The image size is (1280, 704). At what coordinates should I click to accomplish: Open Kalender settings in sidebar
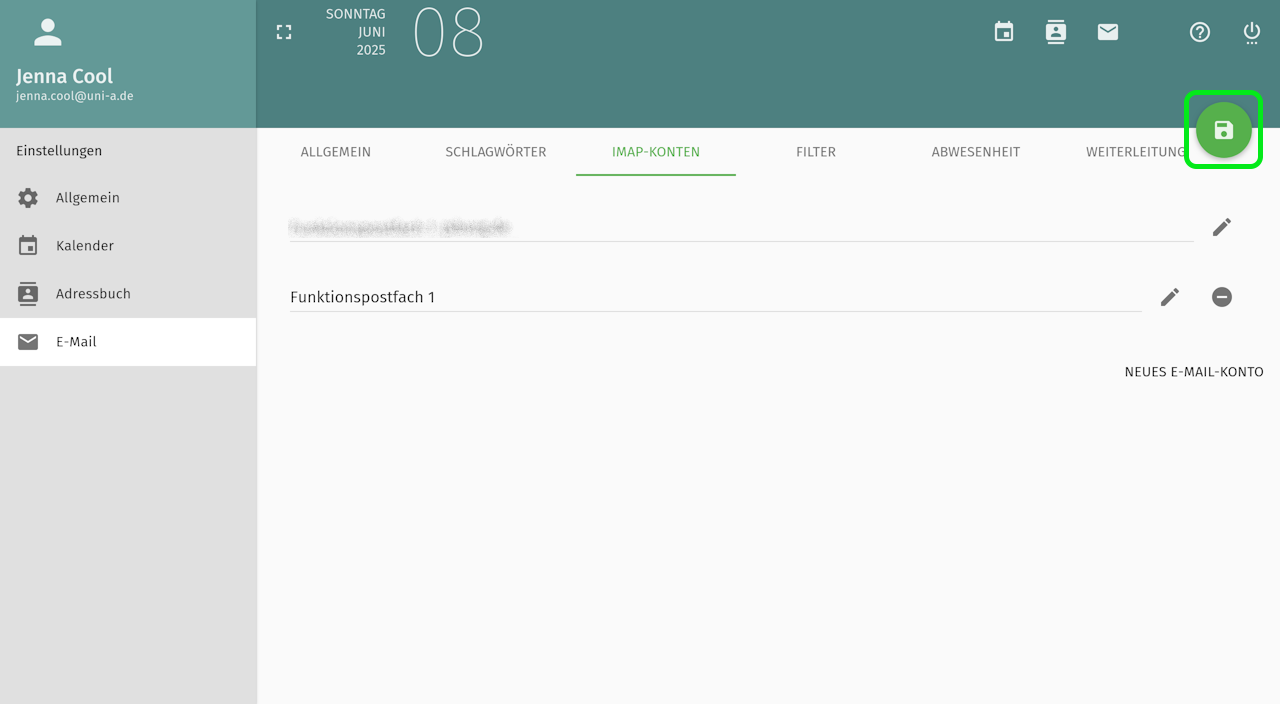pyautogui.click(x=85, y=246)
